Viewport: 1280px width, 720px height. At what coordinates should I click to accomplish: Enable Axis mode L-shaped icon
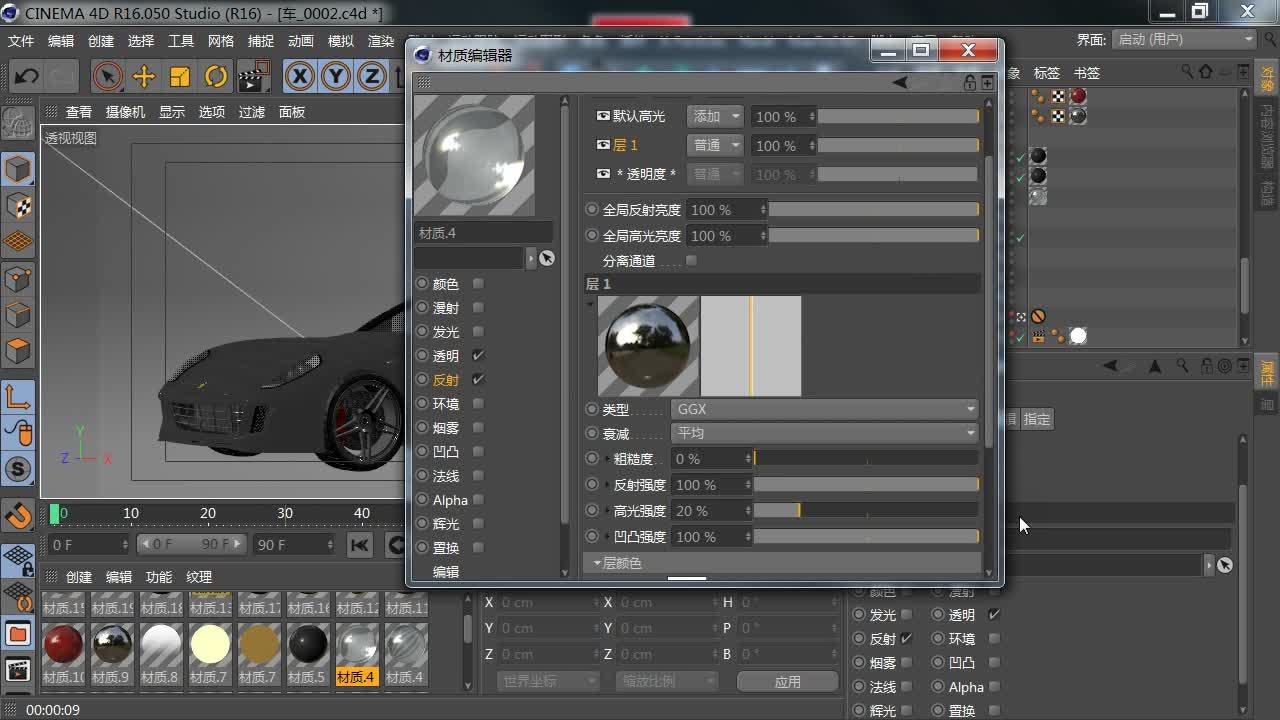coord(18,397)
